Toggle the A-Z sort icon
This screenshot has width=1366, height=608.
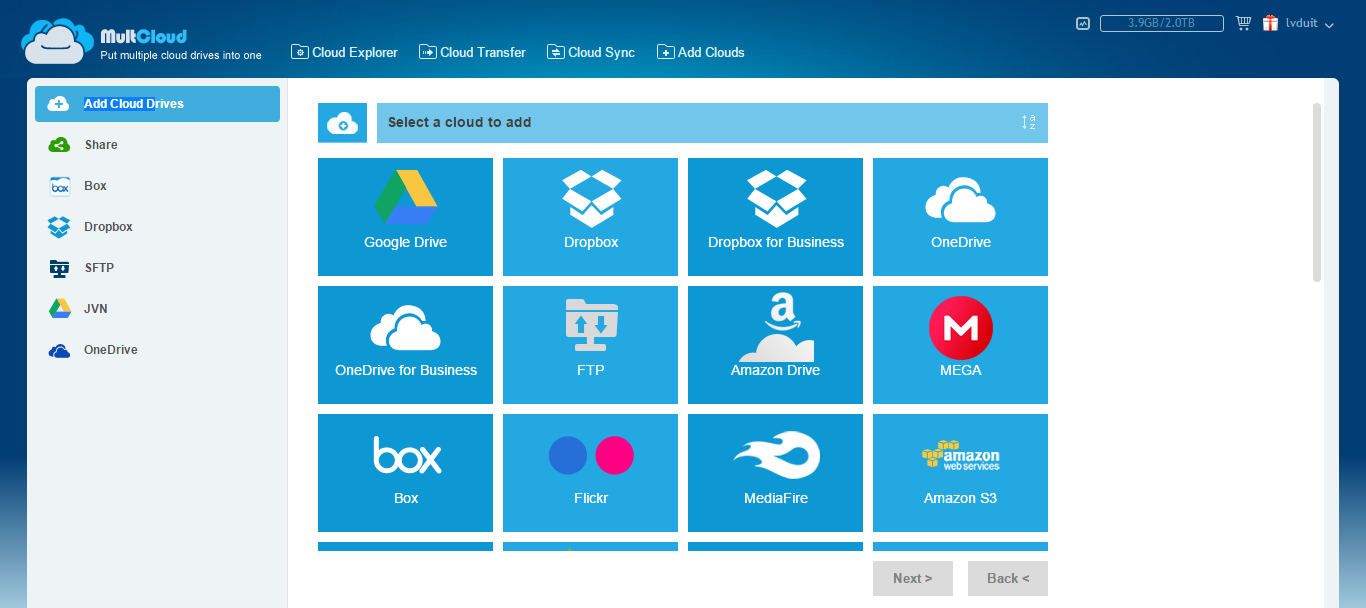1028,122
